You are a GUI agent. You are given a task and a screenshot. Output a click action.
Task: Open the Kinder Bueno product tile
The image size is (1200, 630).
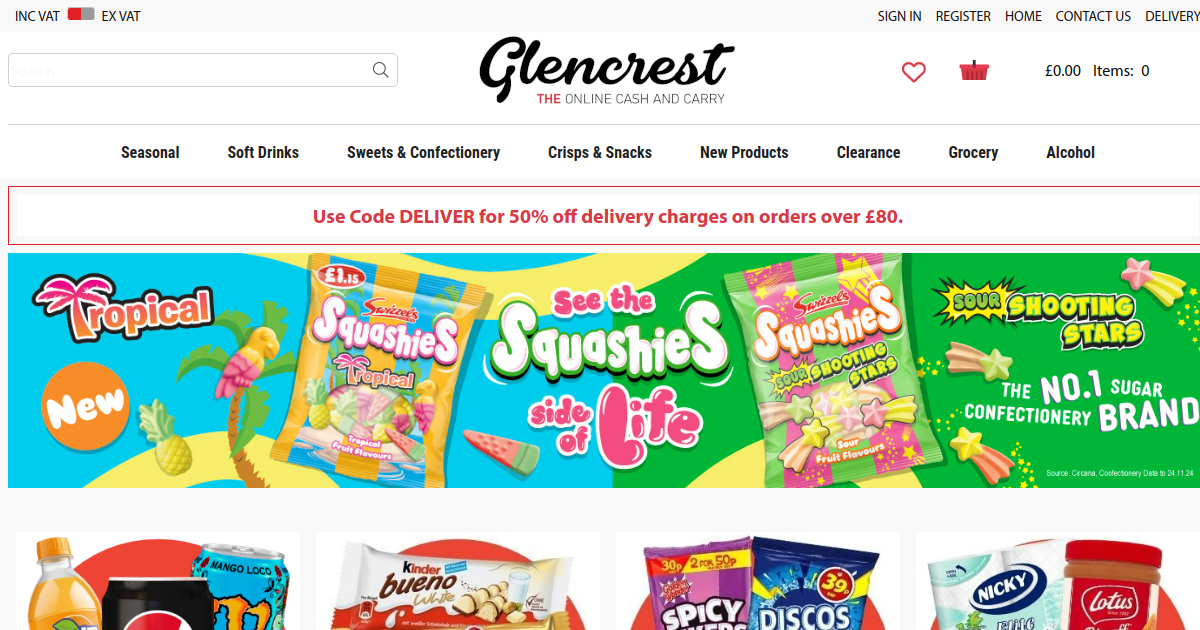point(458,581)
